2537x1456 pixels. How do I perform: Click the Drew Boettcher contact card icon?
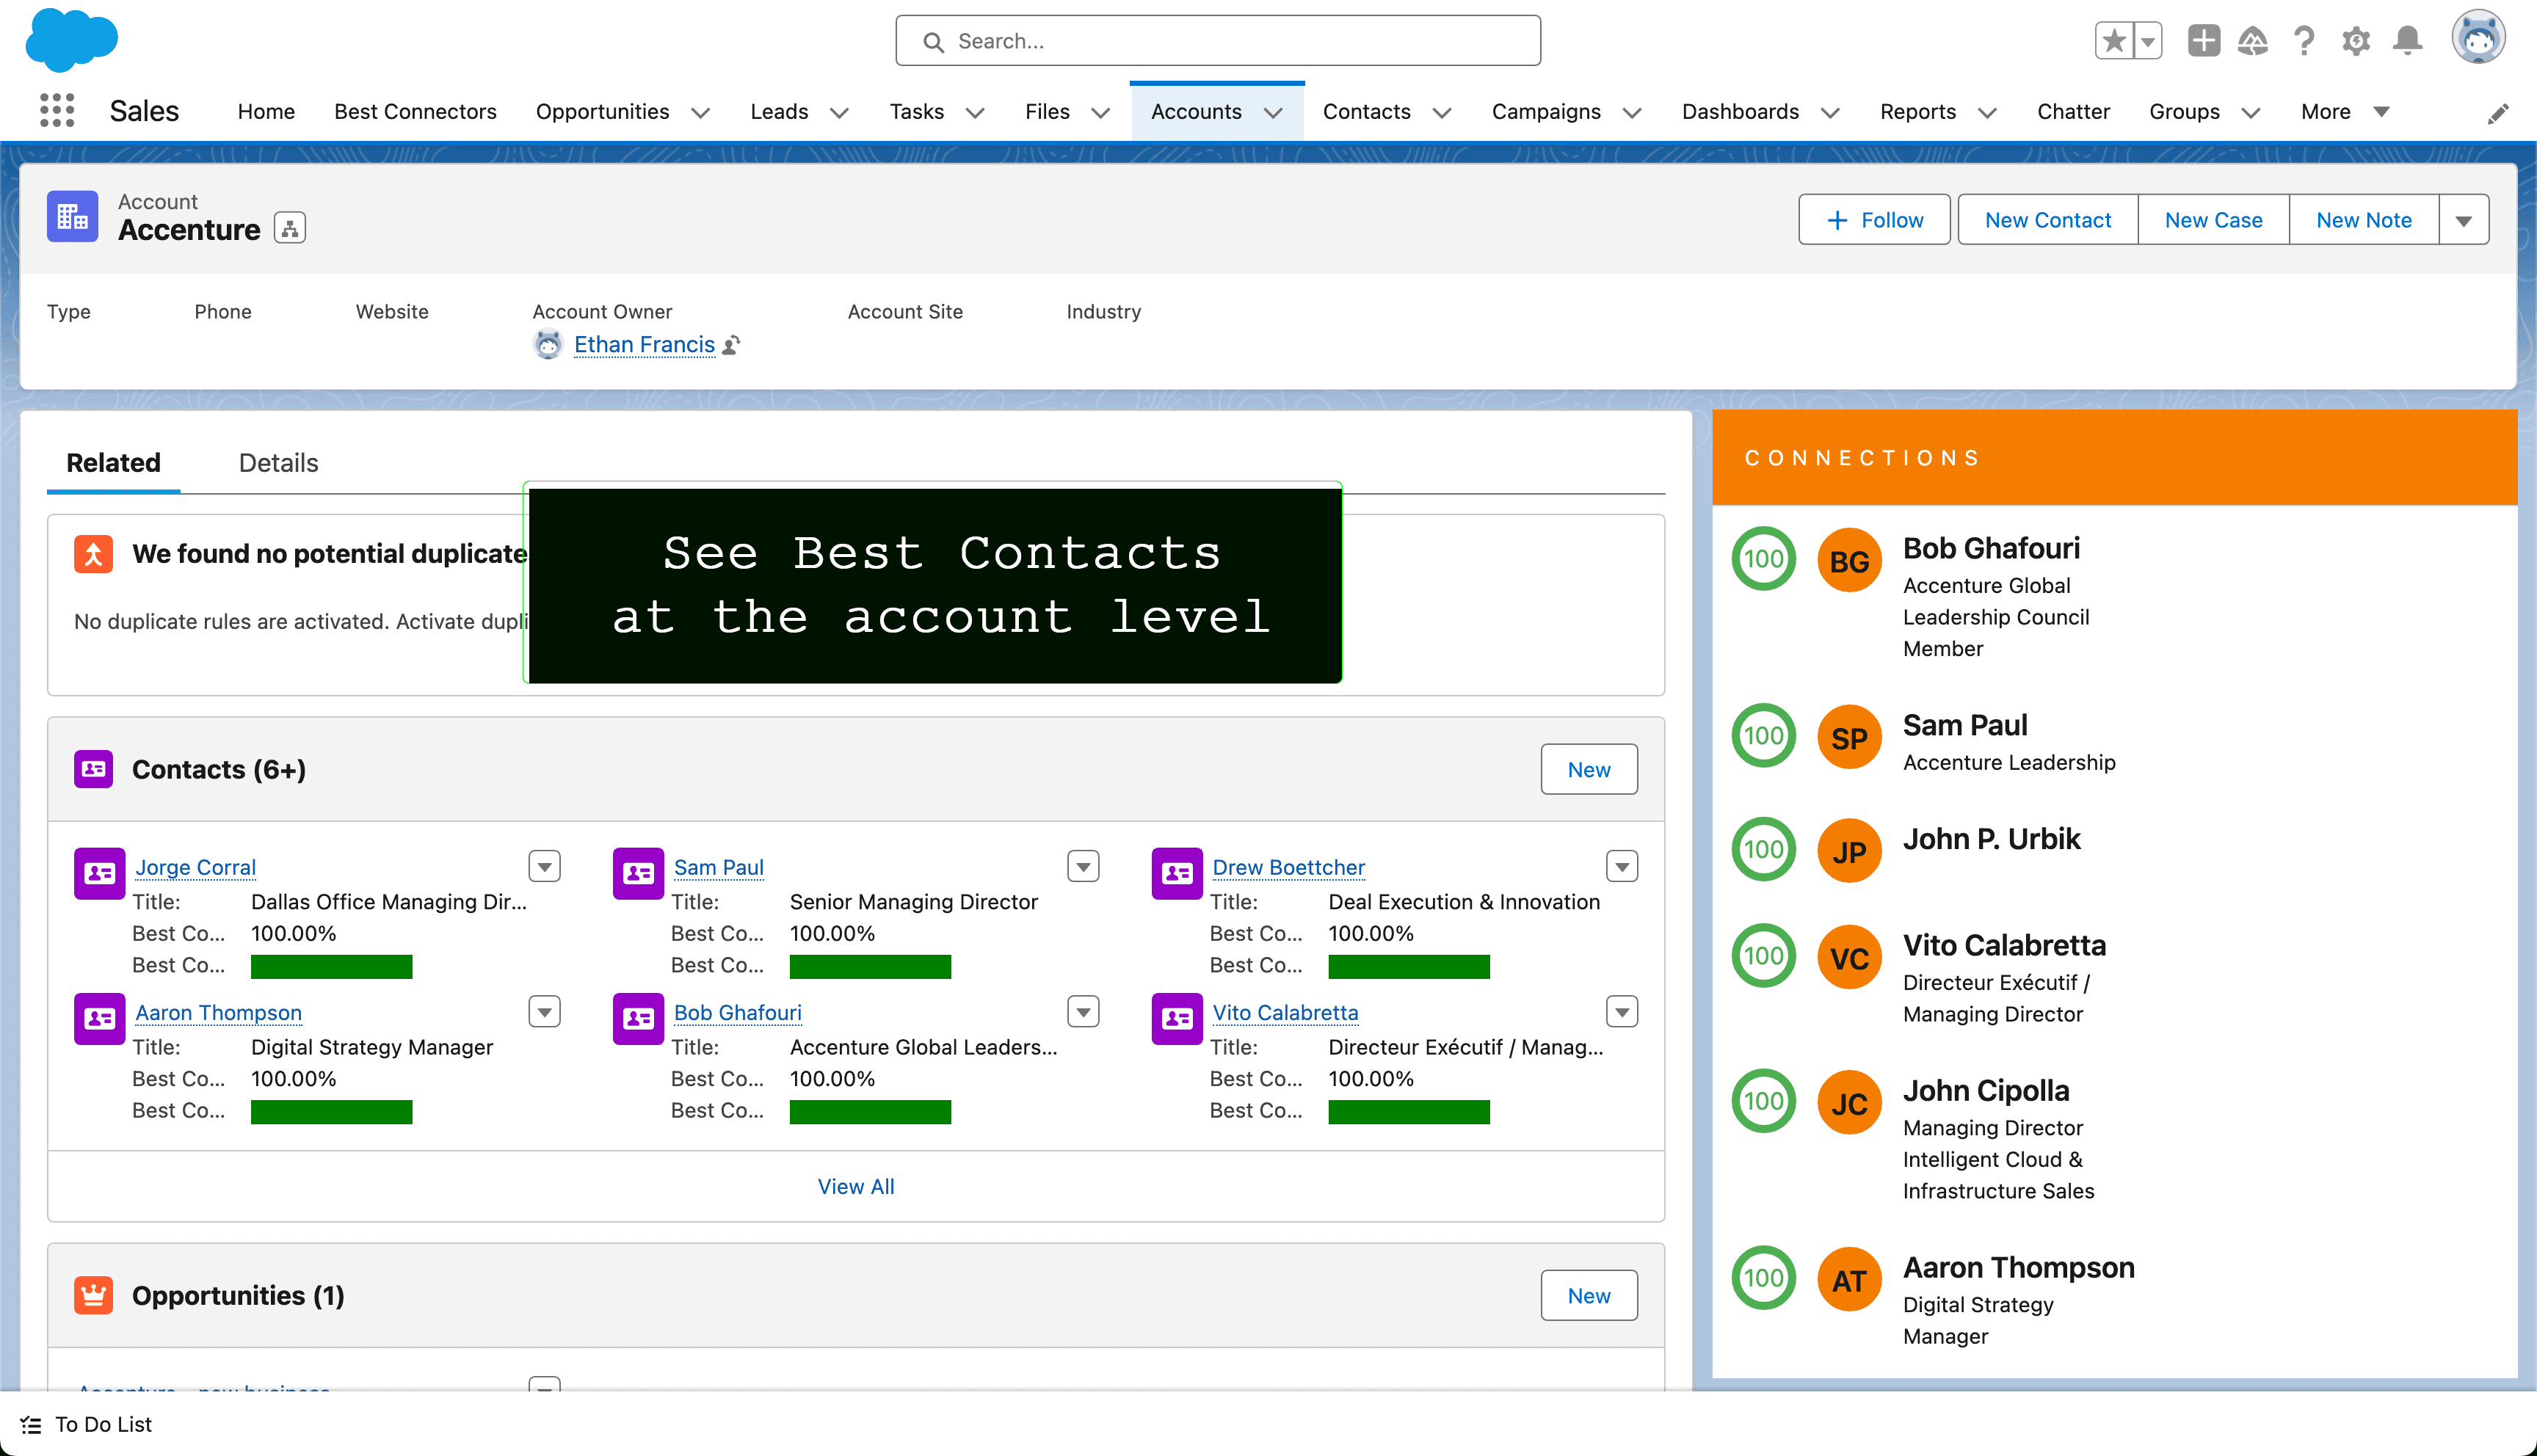[x=1177, y=873]
